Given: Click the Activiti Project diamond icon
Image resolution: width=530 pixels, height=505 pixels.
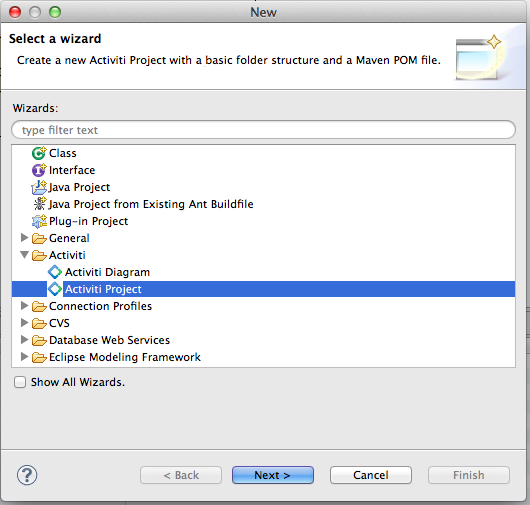Looking at the screenshot, I should [55, 289].
